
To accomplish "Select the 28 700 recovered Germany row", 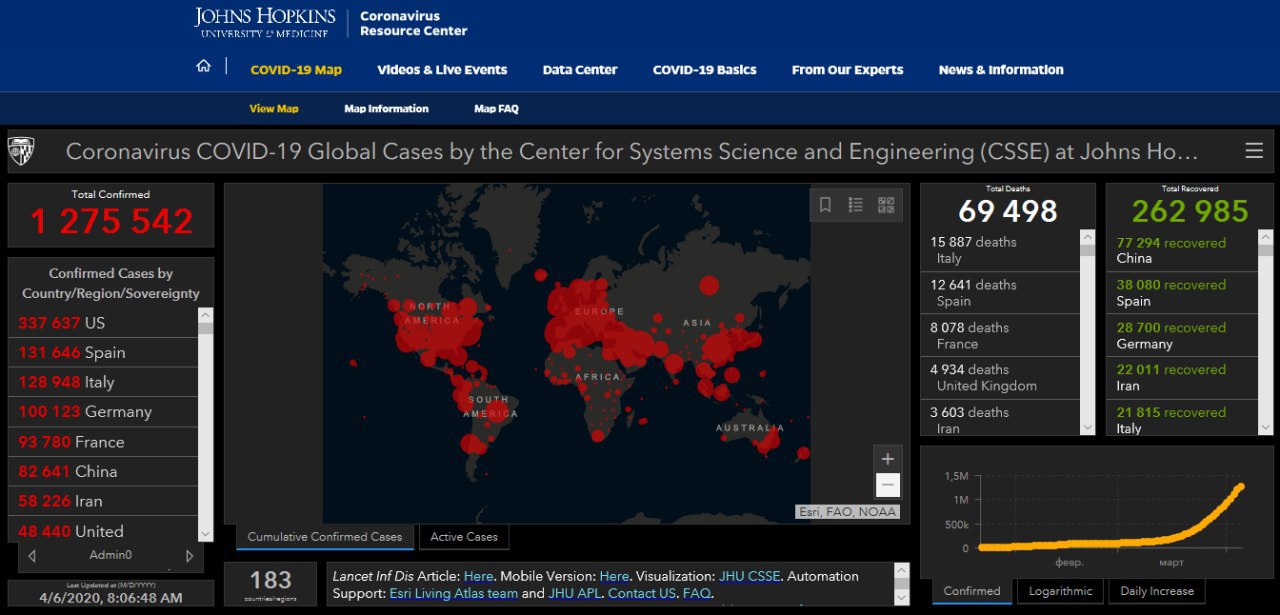I will click(1182, 335).
